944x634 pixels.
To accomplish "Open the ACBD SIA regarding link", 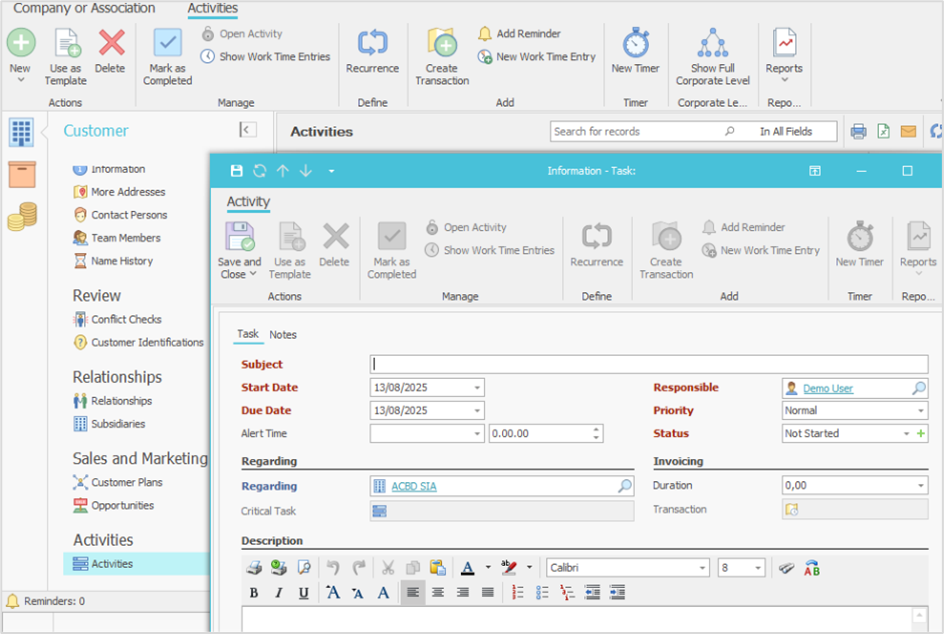I will coord(414,487).
